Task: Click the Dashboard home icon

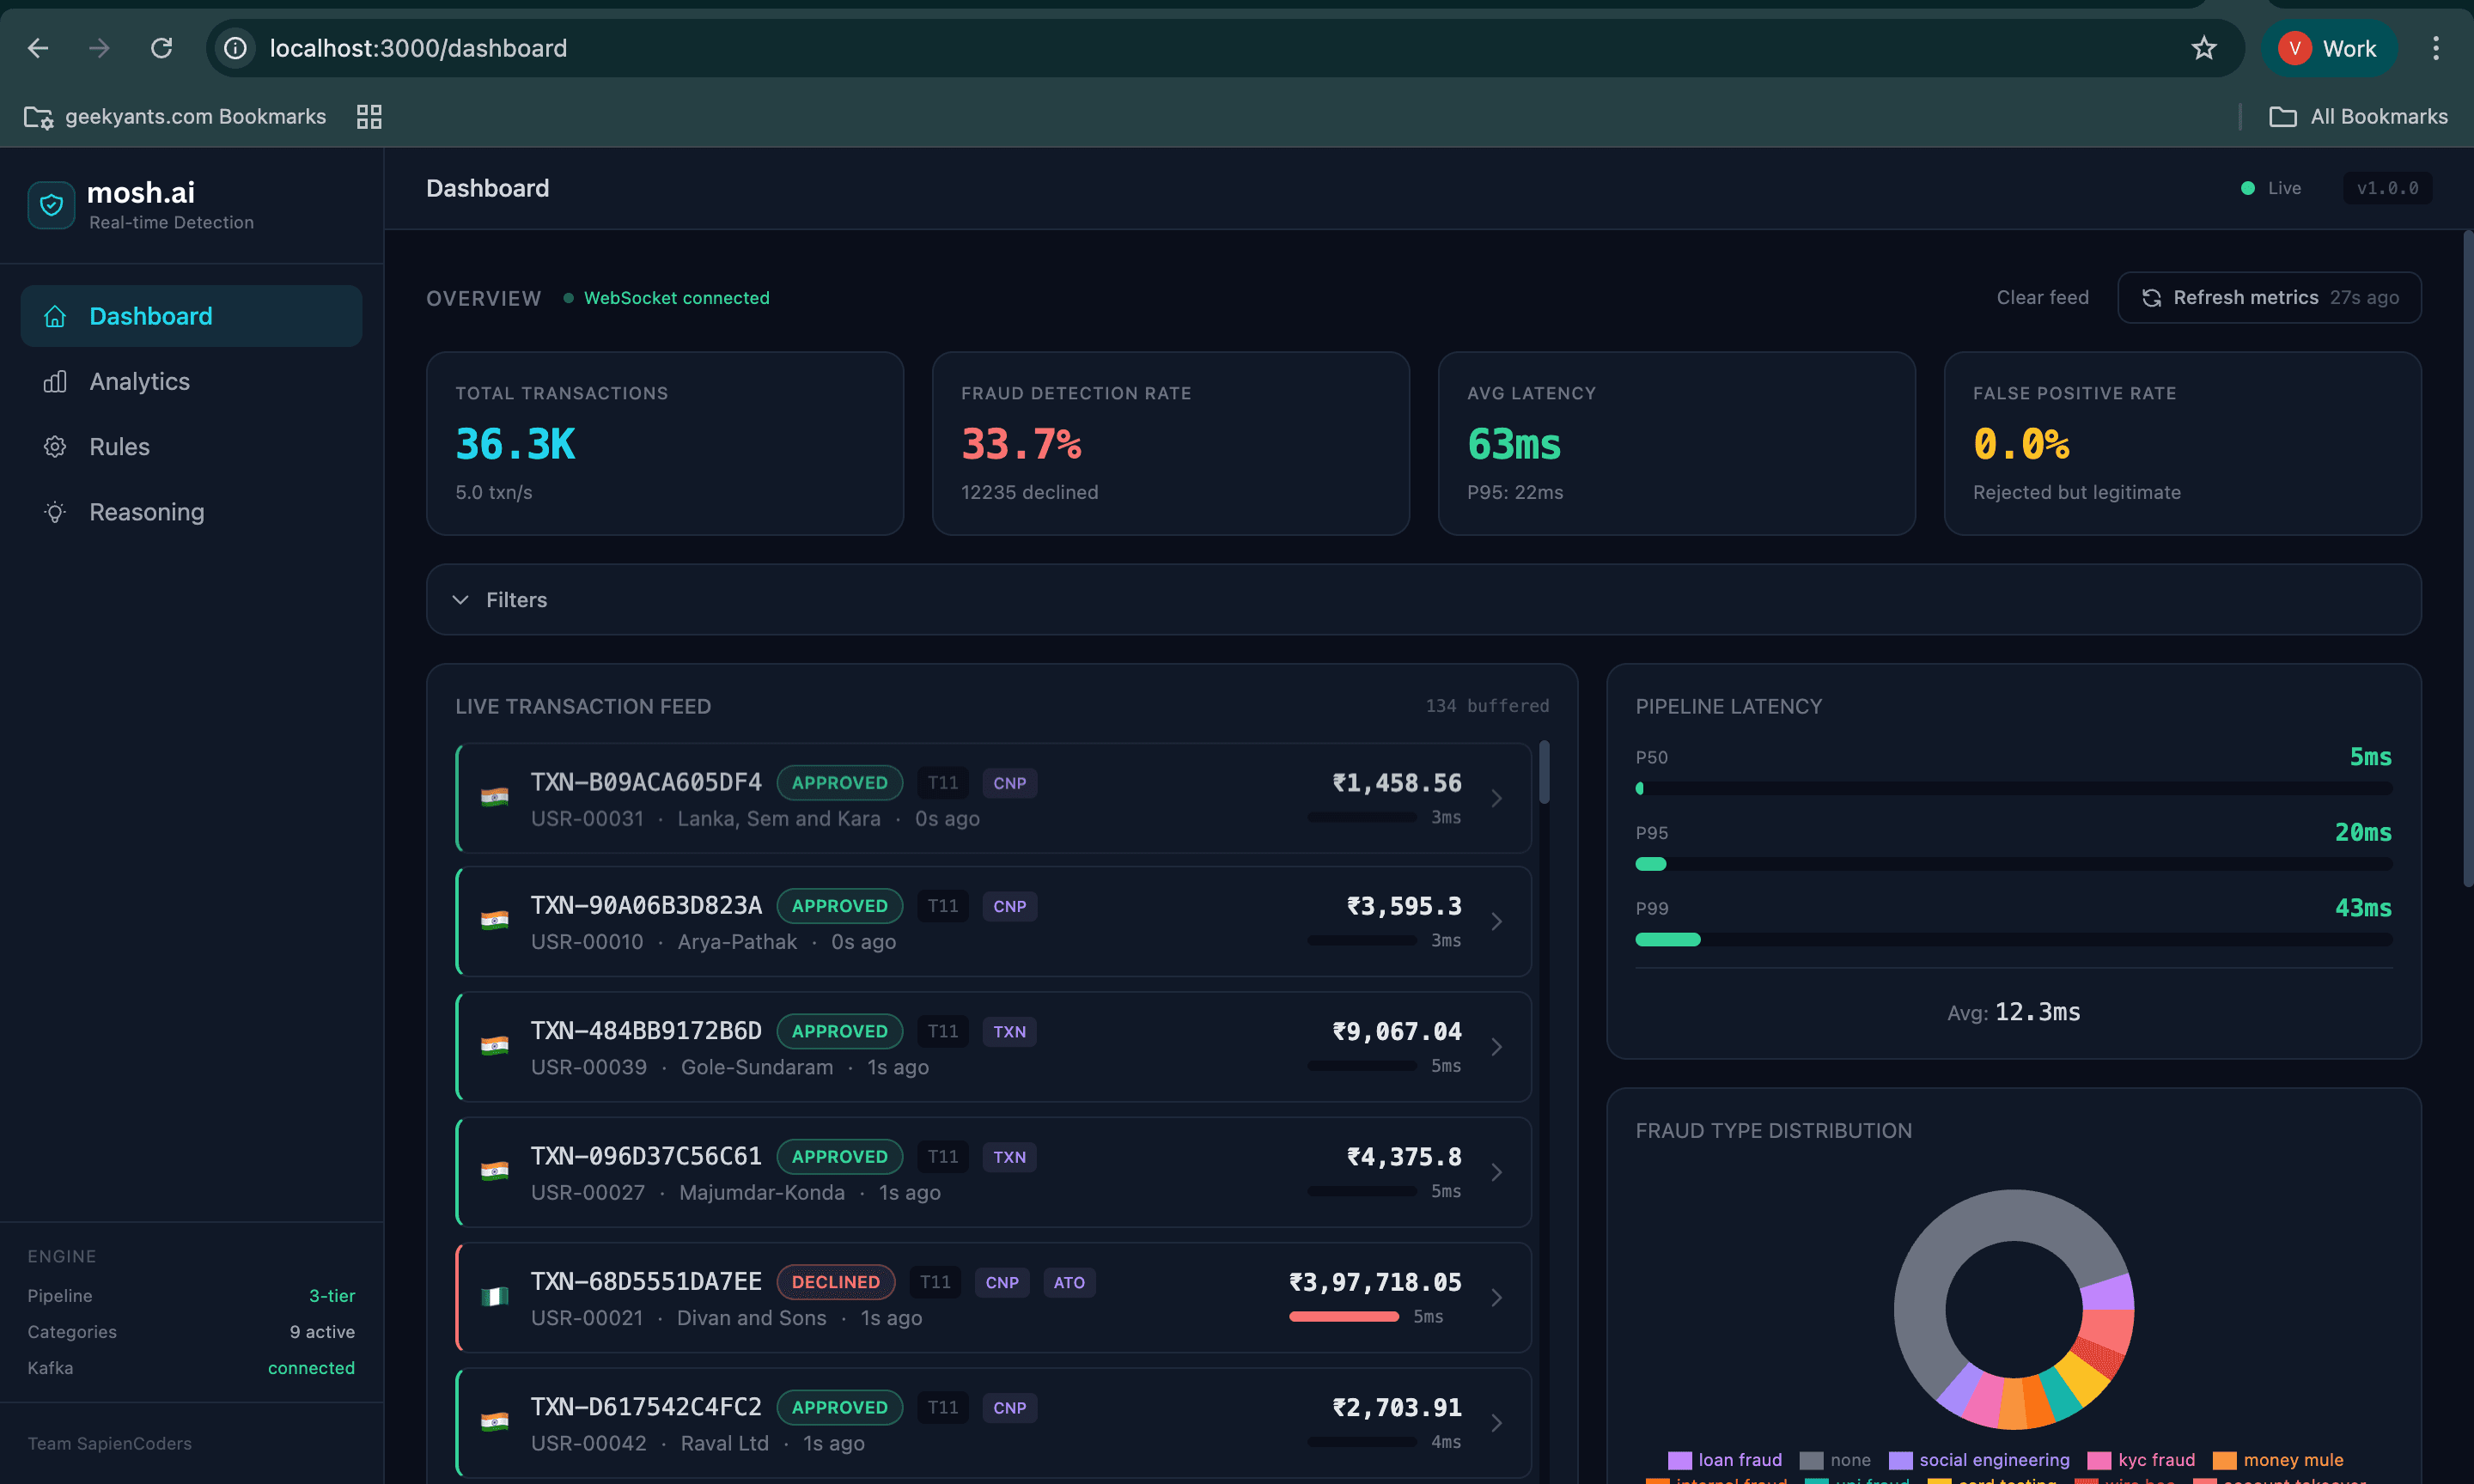Action: click(55, 316)
